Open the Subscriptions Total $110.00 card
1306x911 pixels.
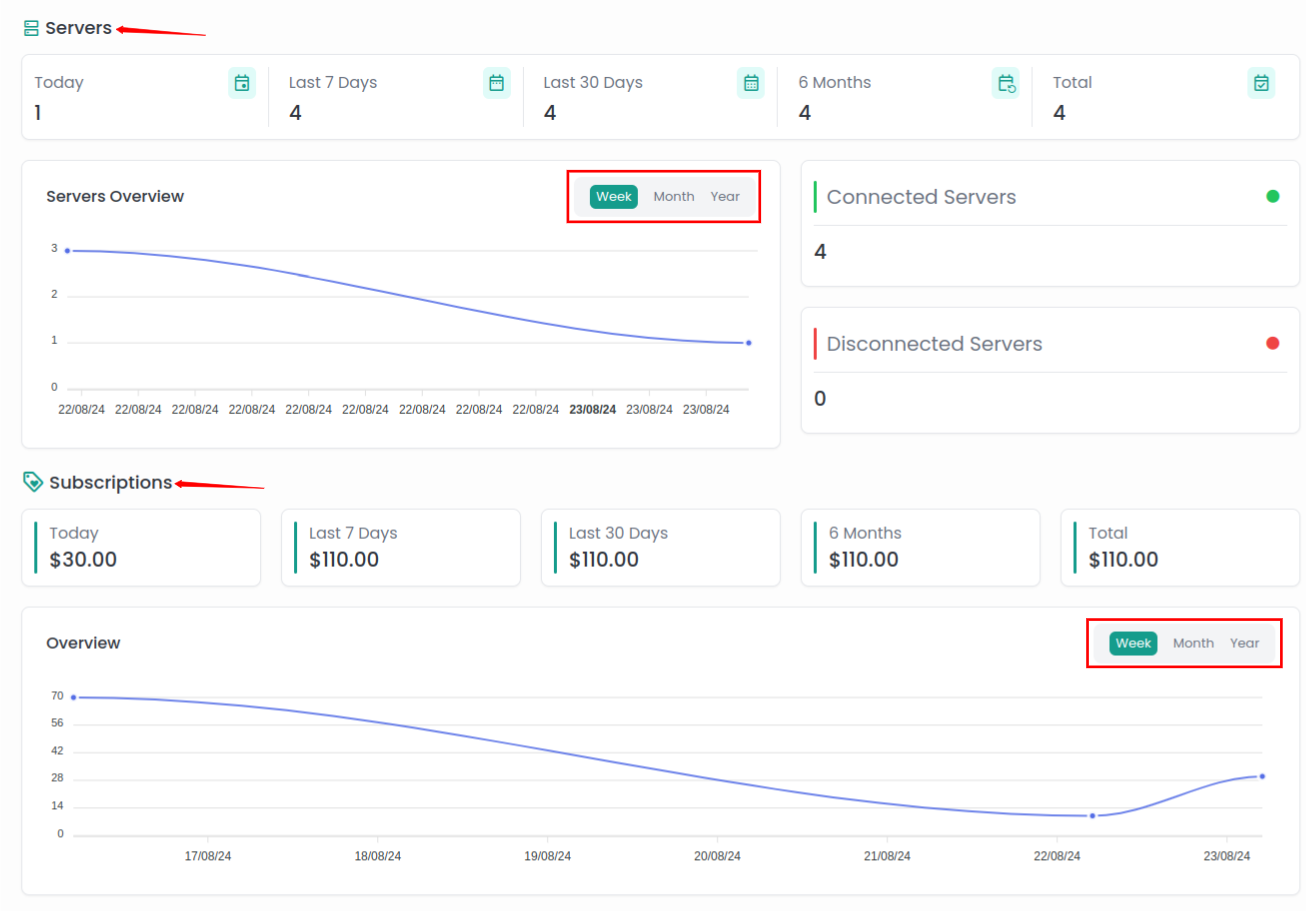(x=1180, y=548)
